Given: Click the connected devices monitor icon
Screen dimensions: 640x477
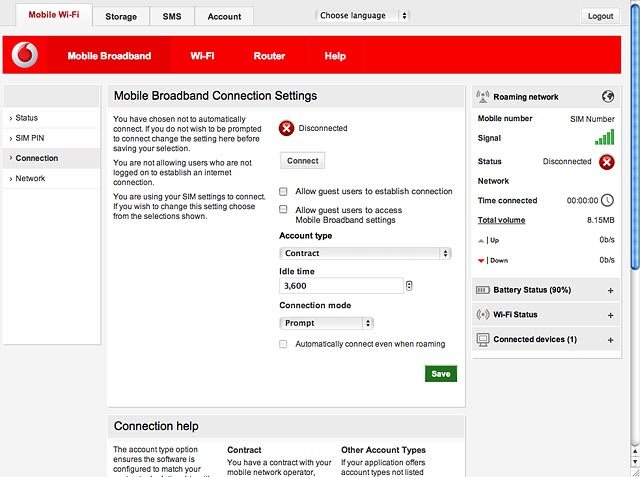Looking at the screenshot, I should pyautogui.click(x=483, y=339).
